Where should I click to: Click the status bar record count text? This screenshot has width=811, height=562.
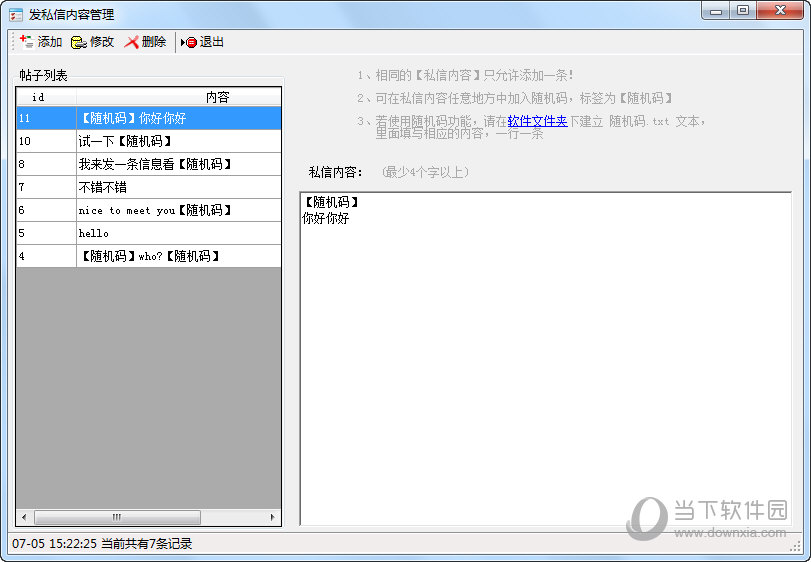(x=146, y=543)
